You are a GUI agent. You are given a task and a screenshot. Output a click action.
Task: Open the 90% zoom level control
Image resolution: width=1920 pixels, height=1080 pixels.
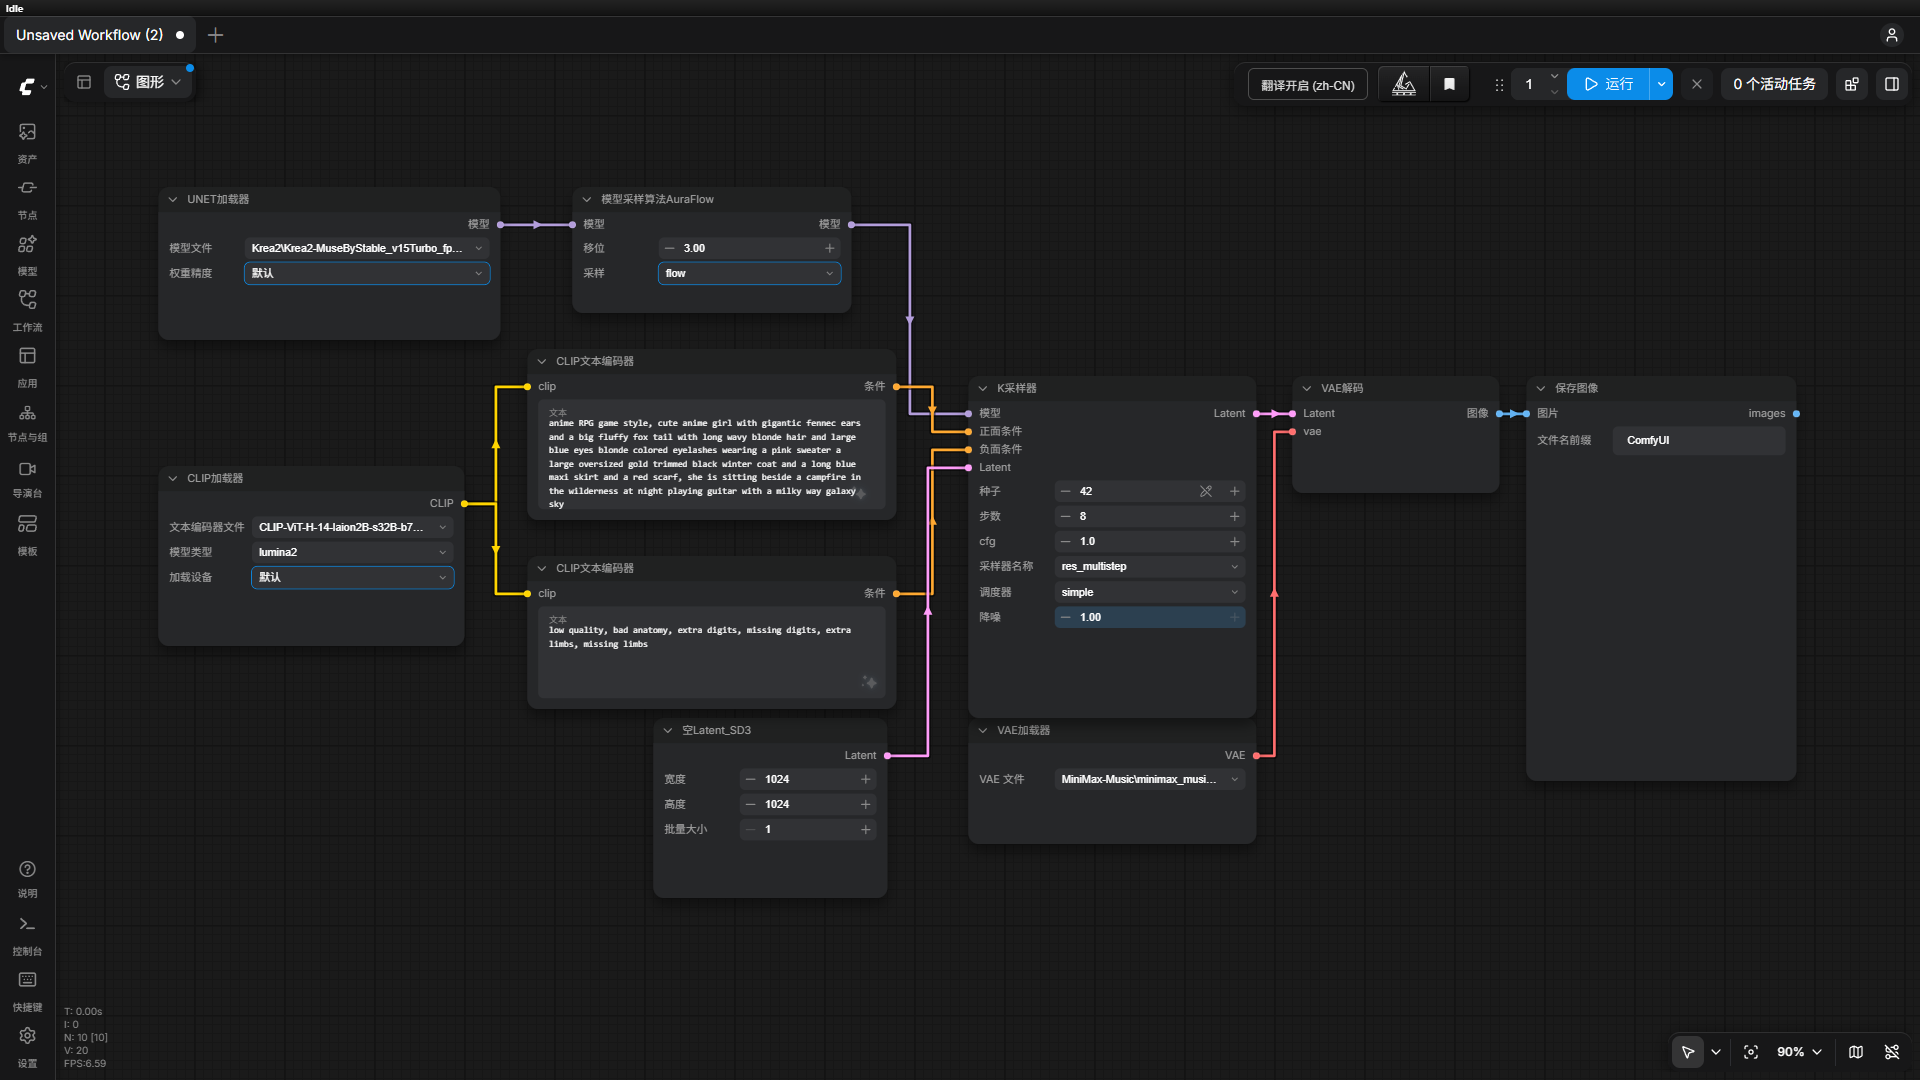(1799, 1052)
